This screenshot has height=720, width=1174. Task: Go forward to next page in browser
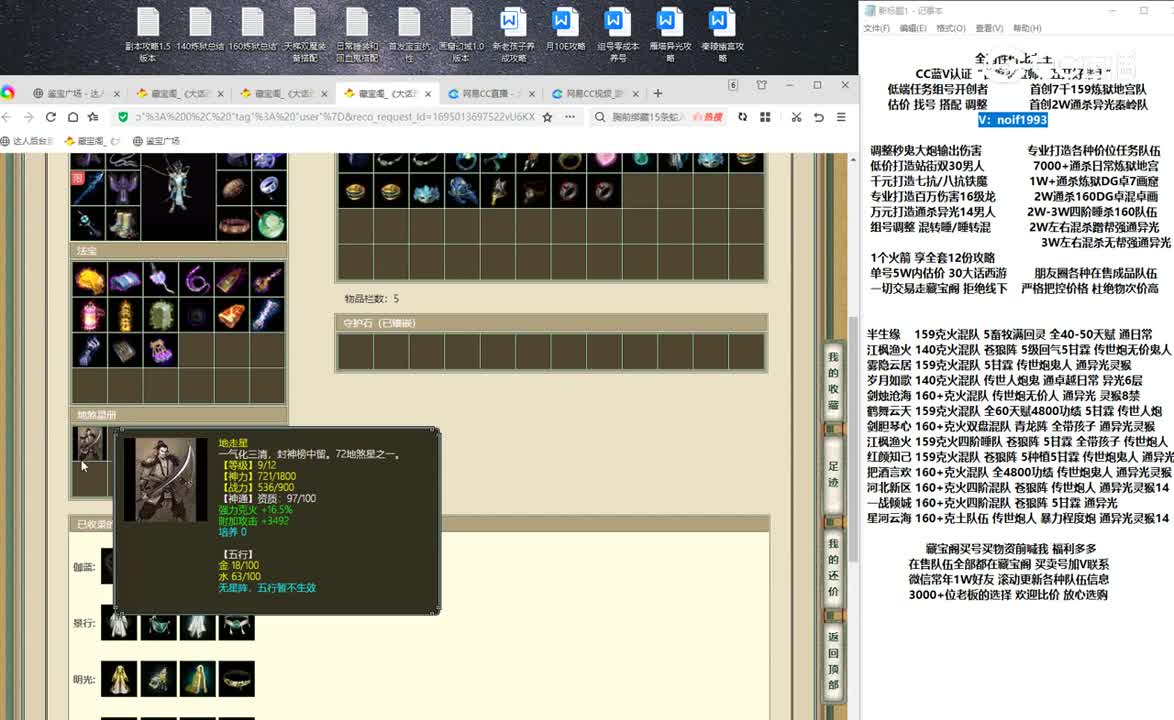pyautogui.click(x=28, y=117)
